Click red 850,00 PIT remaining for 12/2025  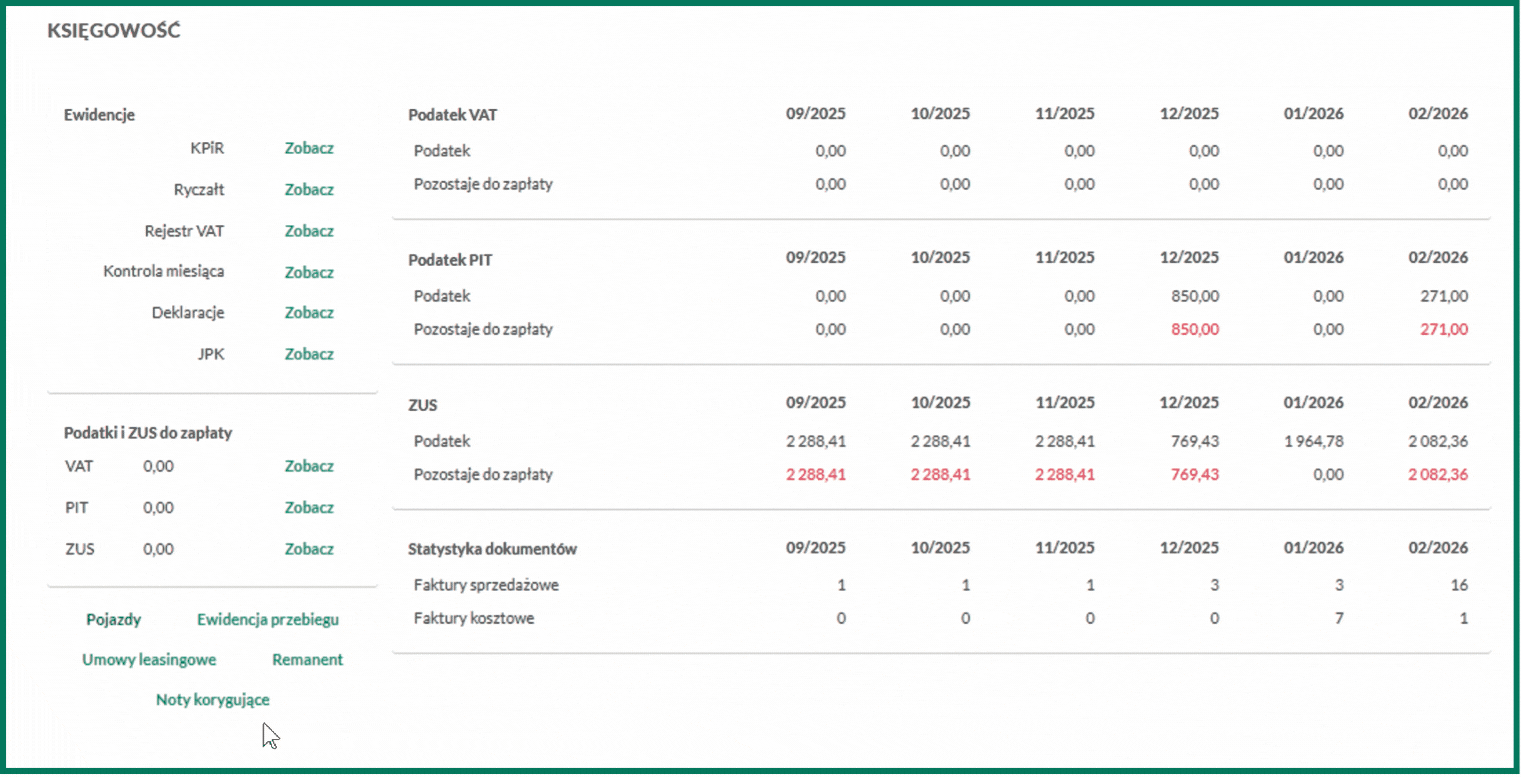(1195, 330)
